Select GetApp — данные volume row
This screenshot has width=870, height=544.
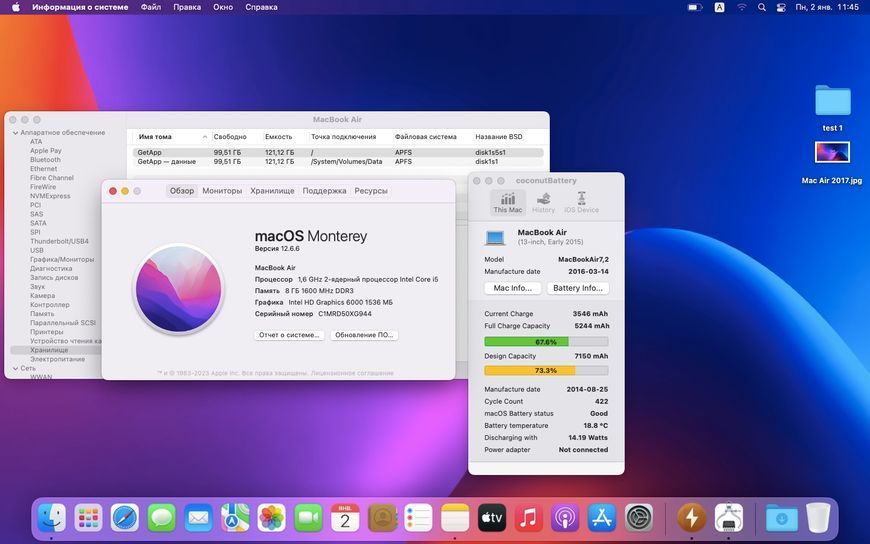click(338, 162)
